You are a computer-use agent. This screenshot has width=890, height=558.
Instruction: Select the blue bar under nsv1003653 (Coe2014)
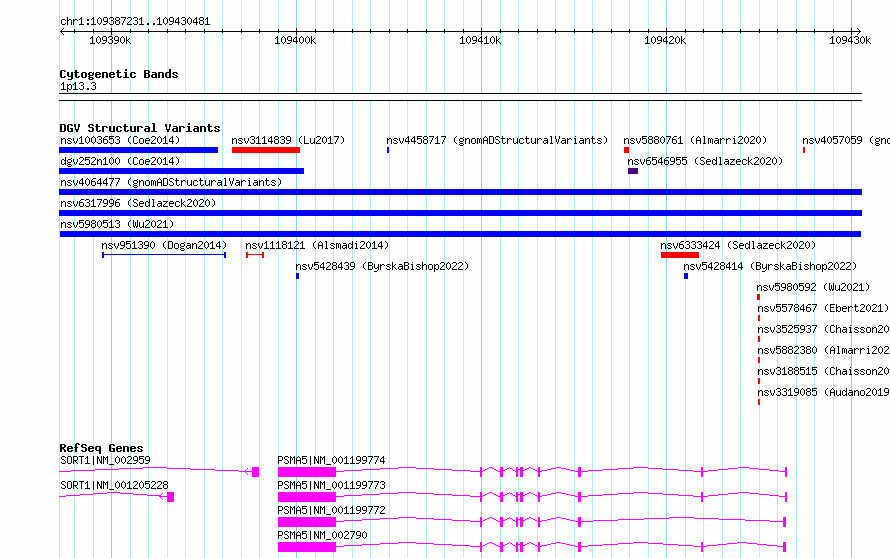click(x=138, y=150)
